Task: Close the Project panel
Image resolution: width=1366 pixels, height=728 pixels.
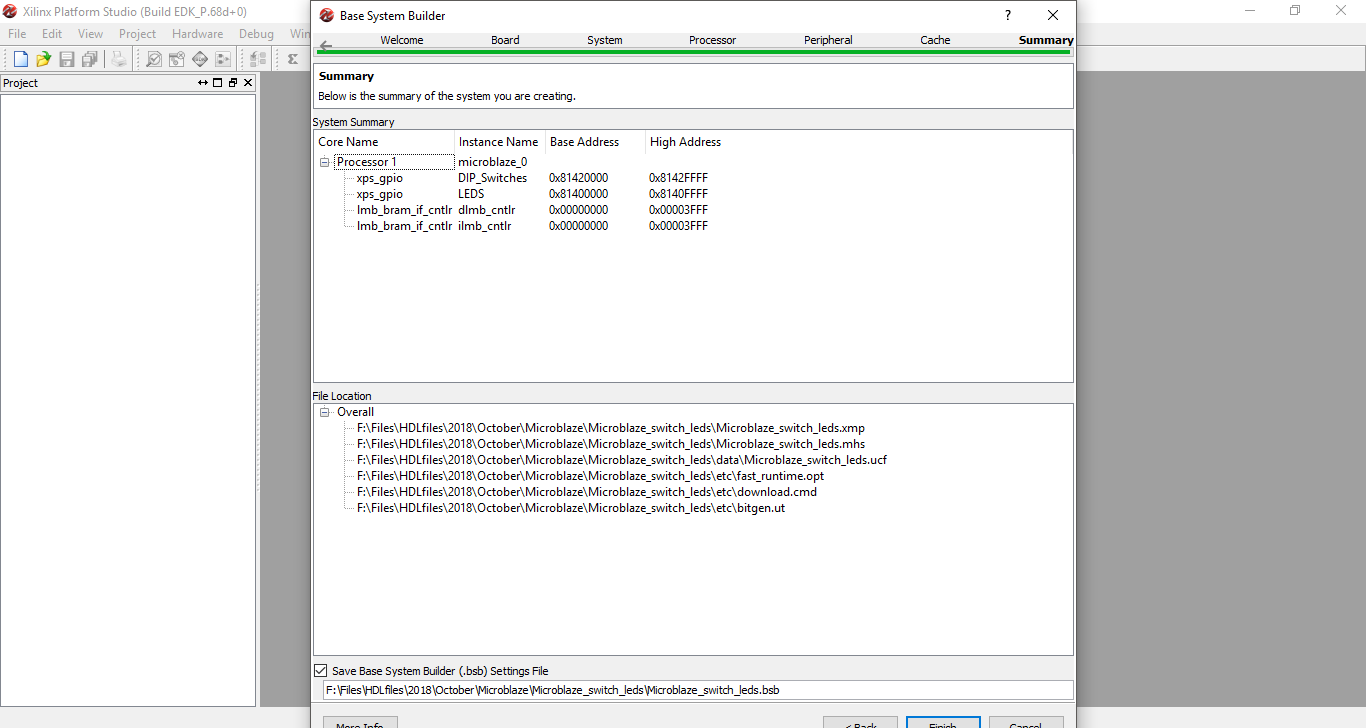Action: [x=248, y=83]
